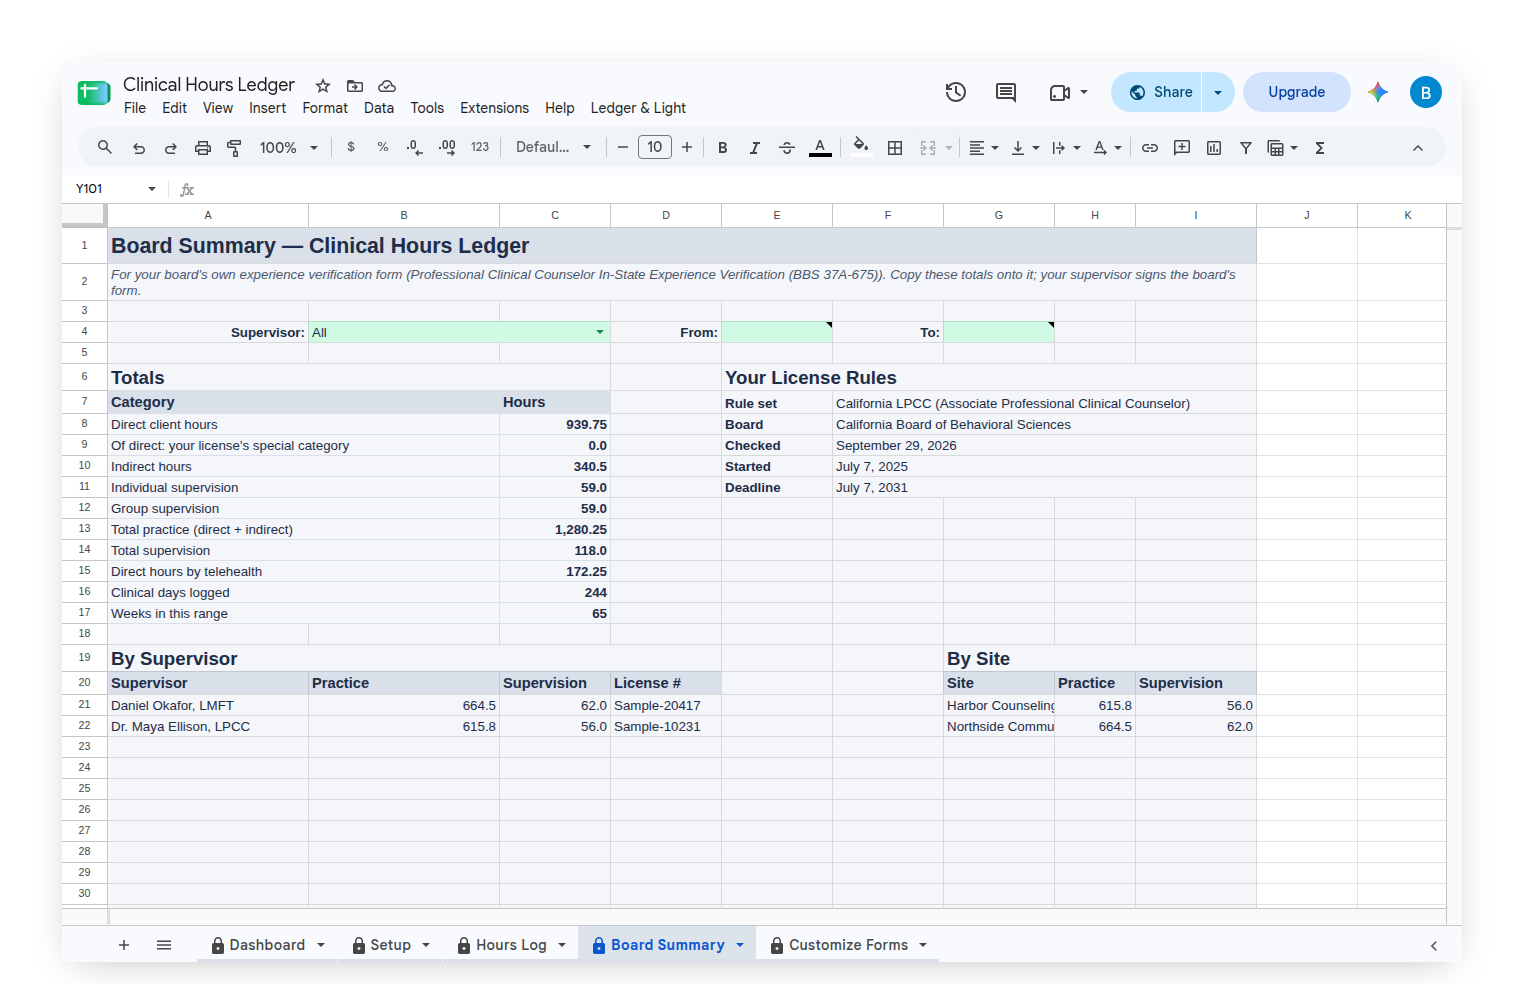Open the functions sigma menu
The width and height of the screenshot is (1524, 984).
(x=1320, y=148)
